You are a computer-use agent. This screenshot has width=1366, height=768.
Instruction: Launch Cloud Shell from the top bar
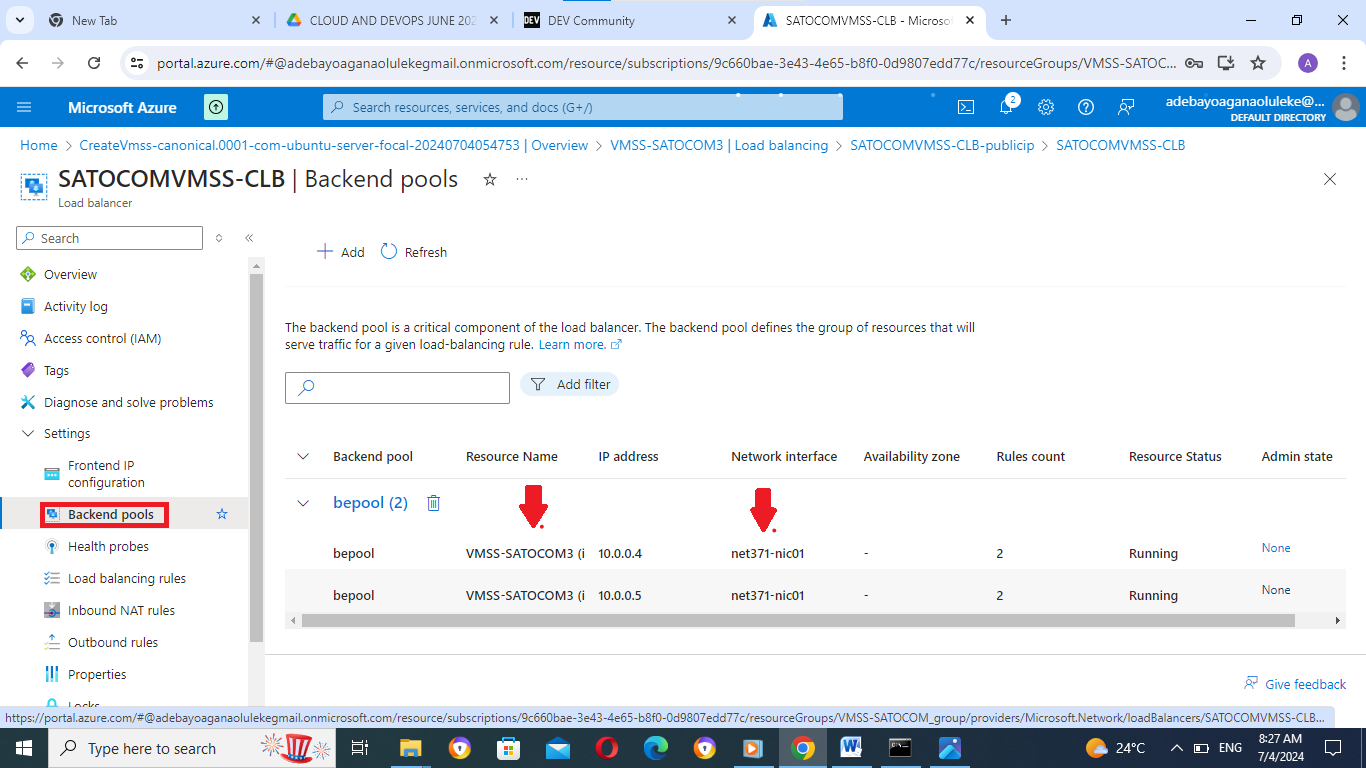click(x=966, y=107)
